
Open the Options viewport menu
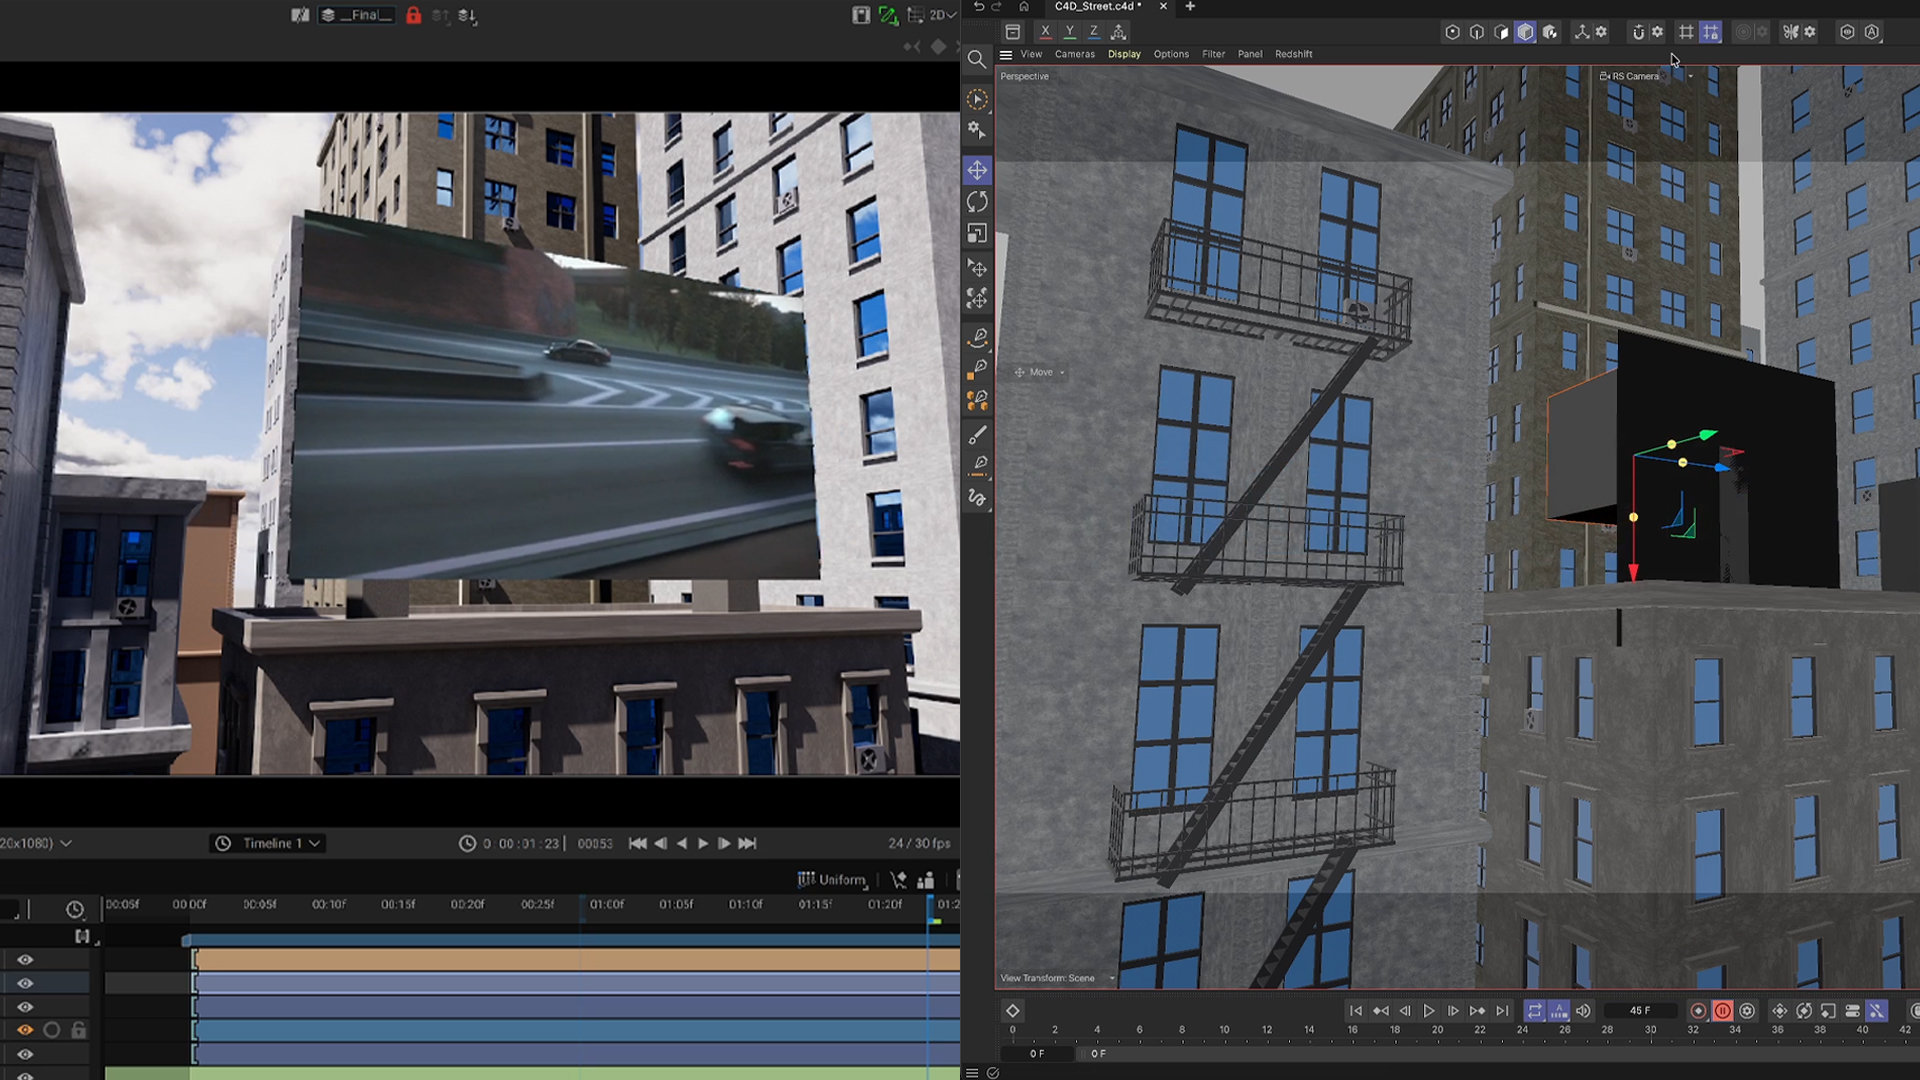[x=1171, y=54]
